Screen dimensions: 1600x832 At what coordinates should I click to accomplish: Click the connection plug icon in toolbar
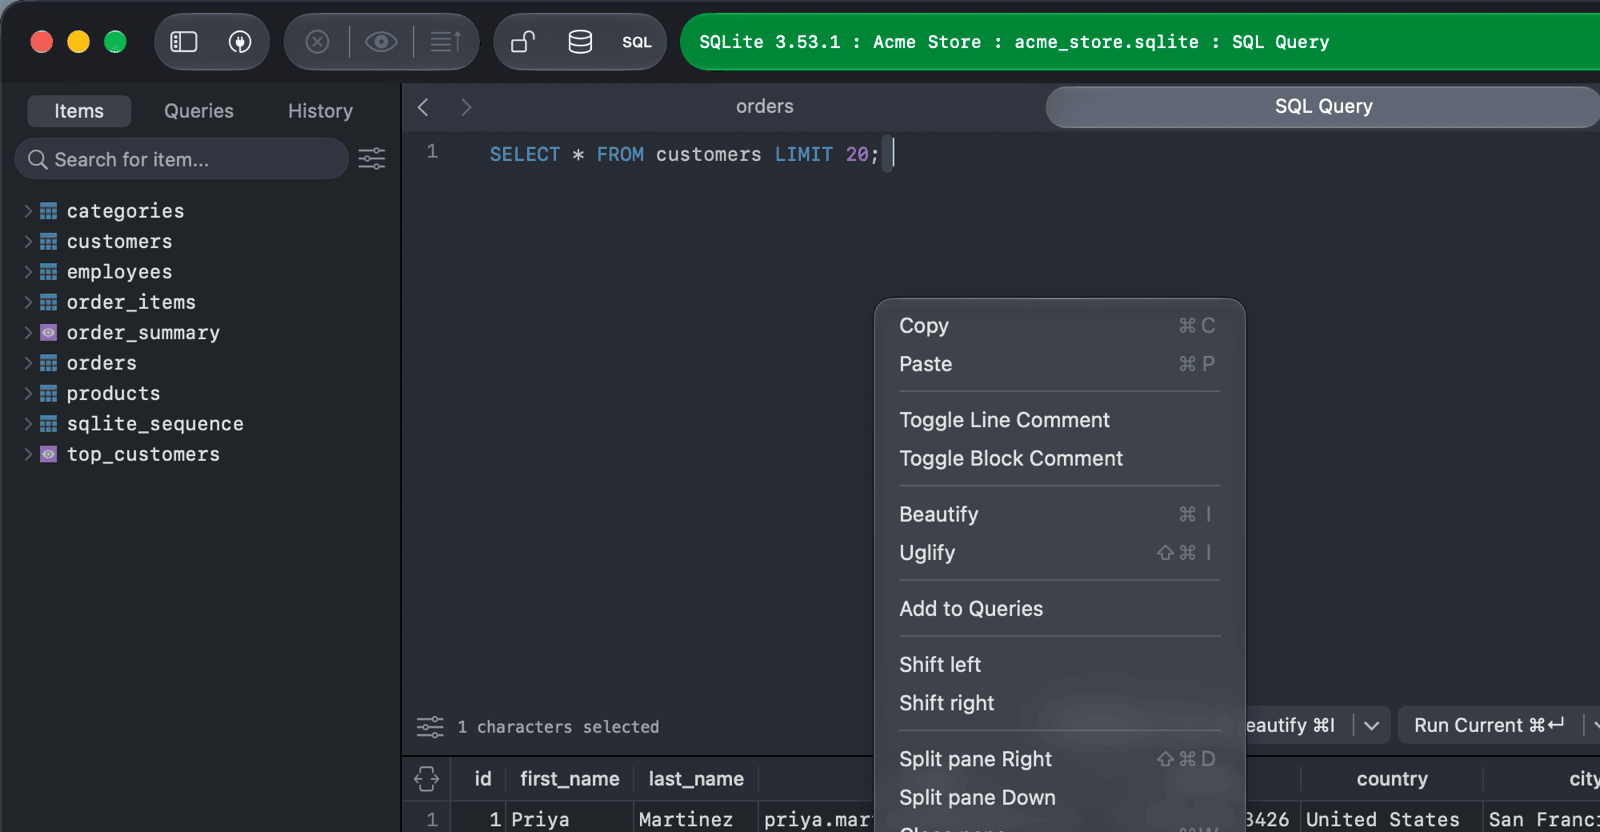(x=240, y=42)
